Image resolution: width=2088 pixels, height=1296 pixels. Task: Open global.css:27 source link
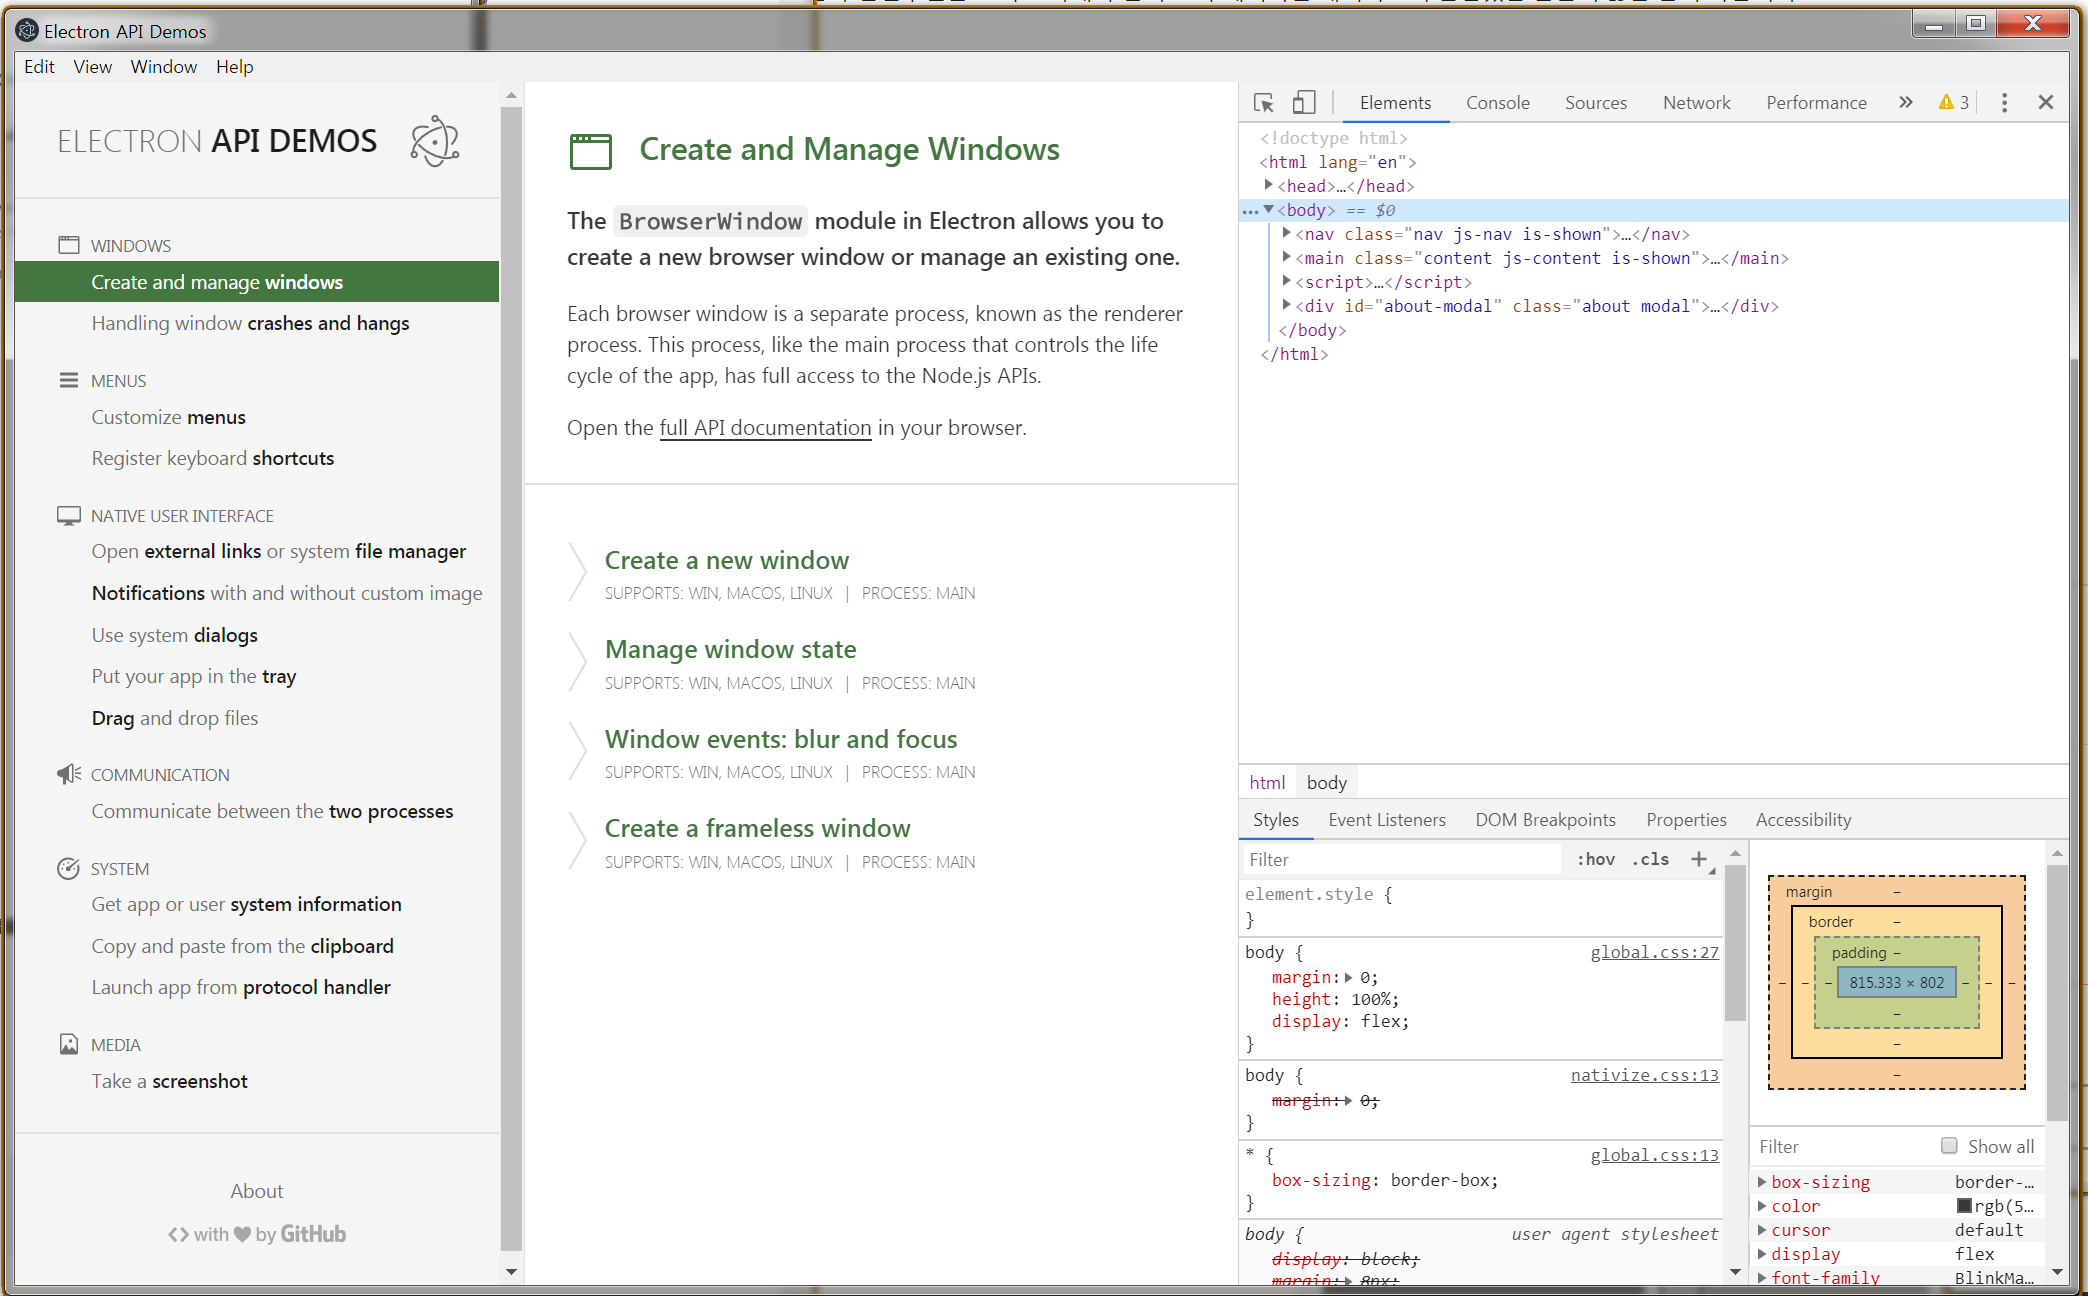(1654, 952)
